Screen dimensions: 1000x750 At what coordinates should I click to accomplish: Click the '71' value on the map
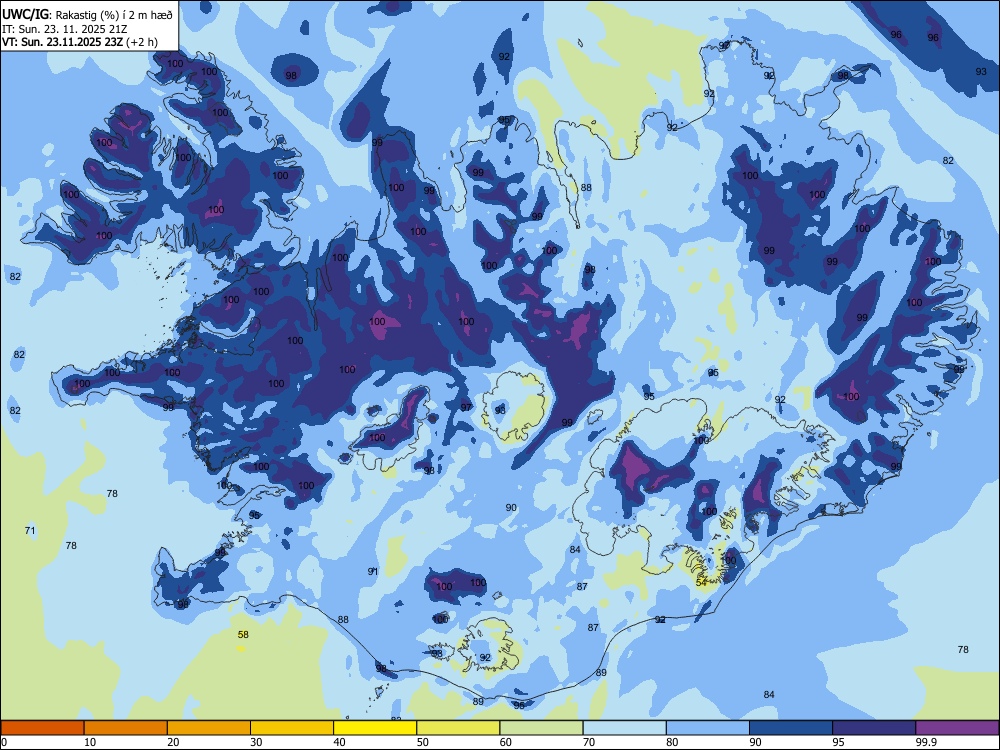click(x=30, y=531)
